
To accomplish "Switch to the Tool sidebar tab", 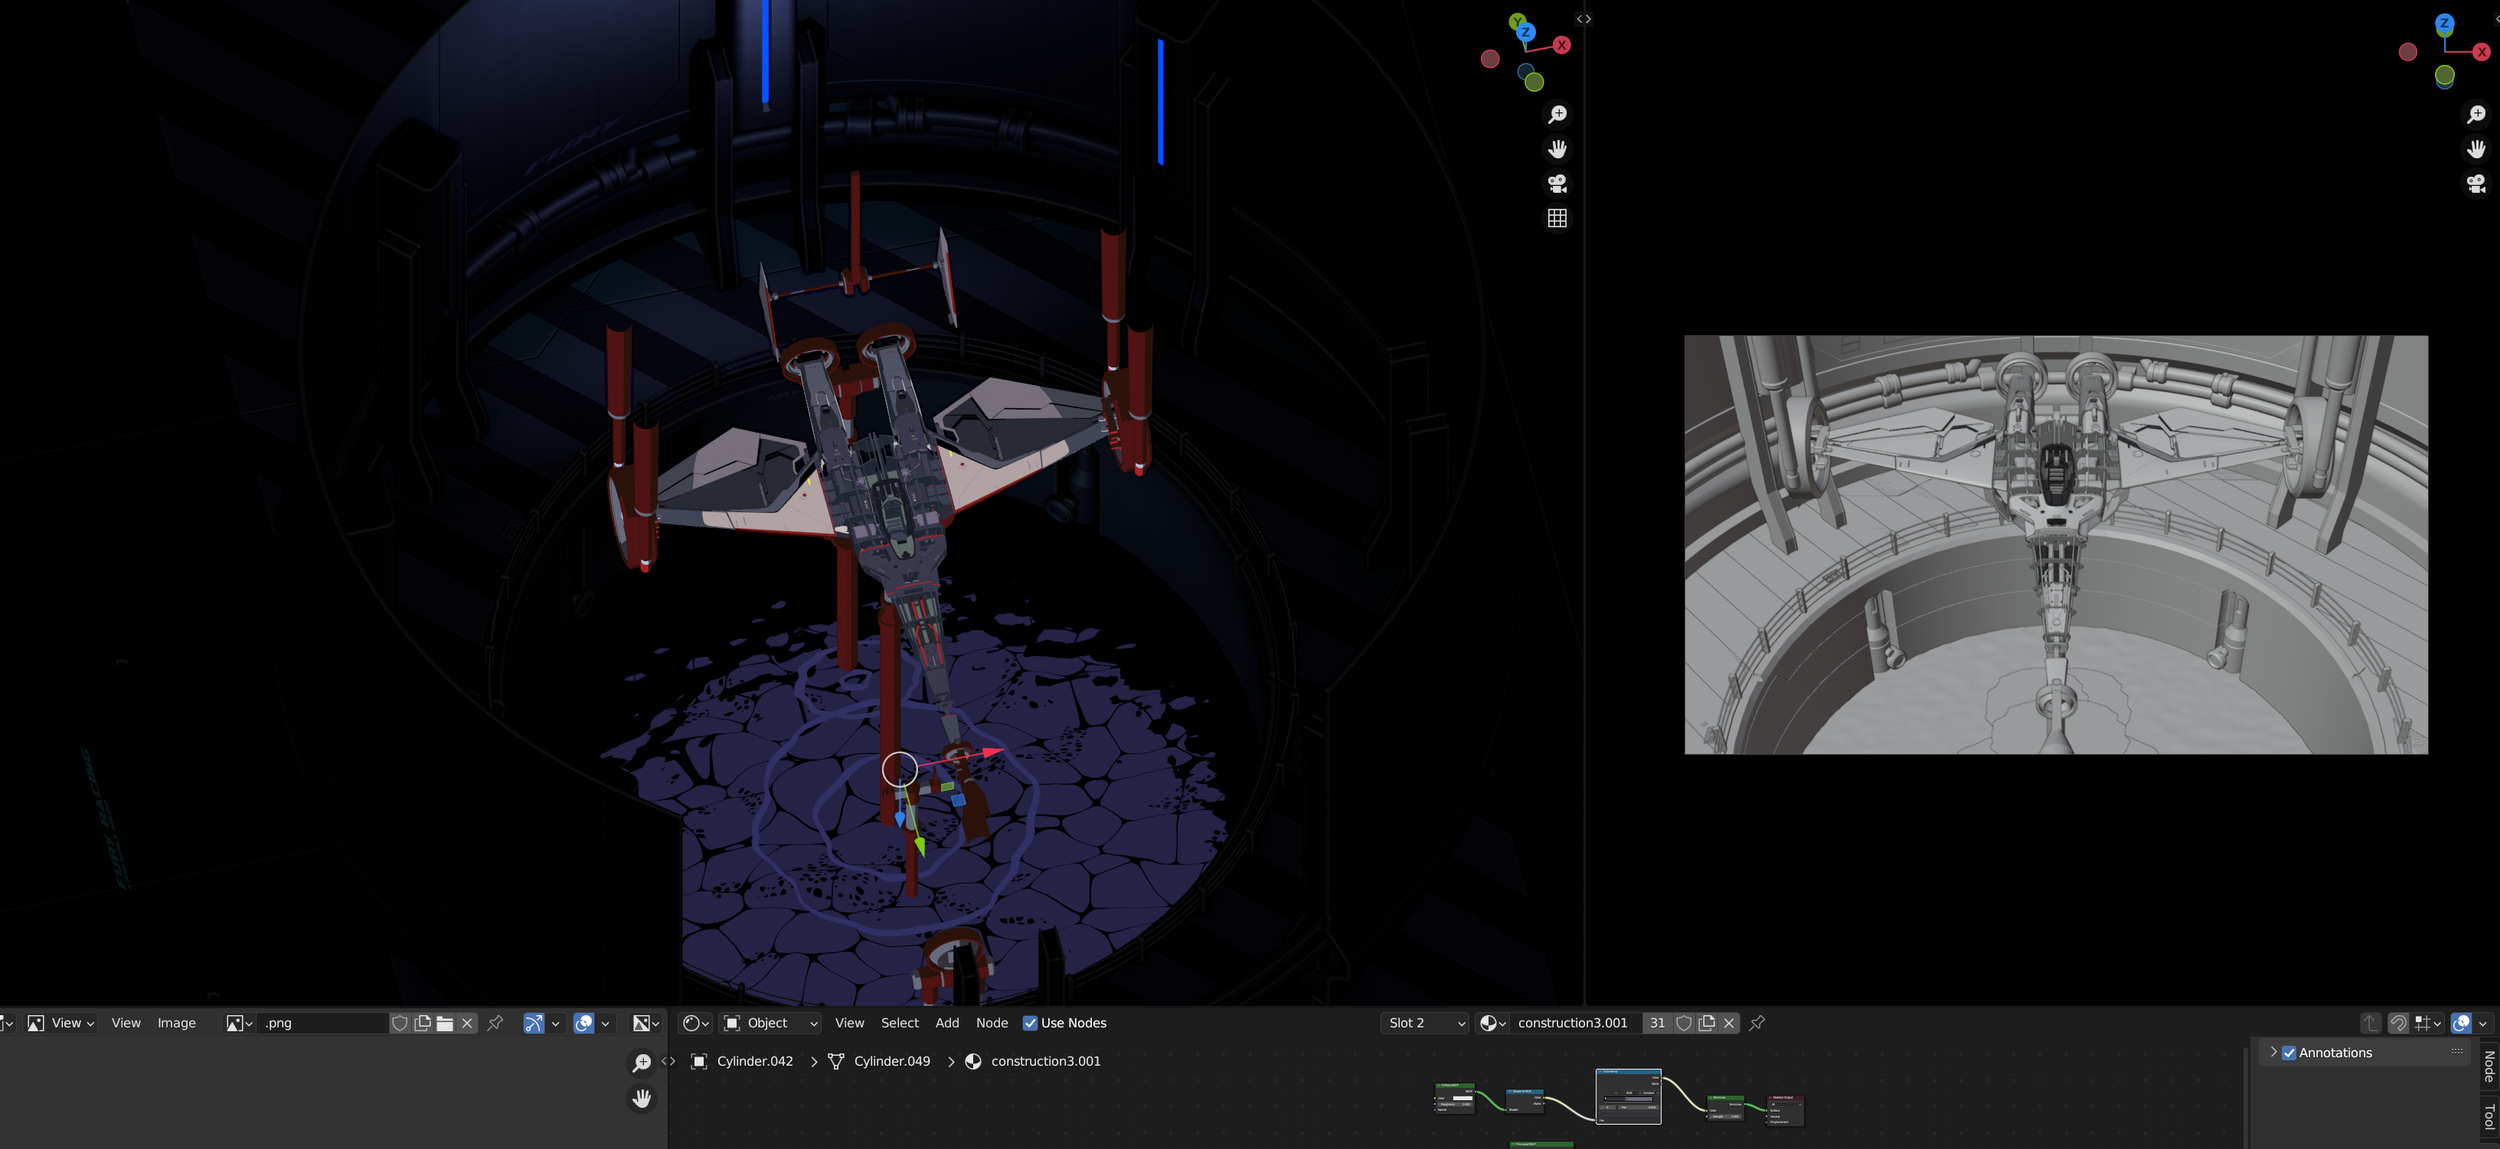I will click(2489, 1117).
